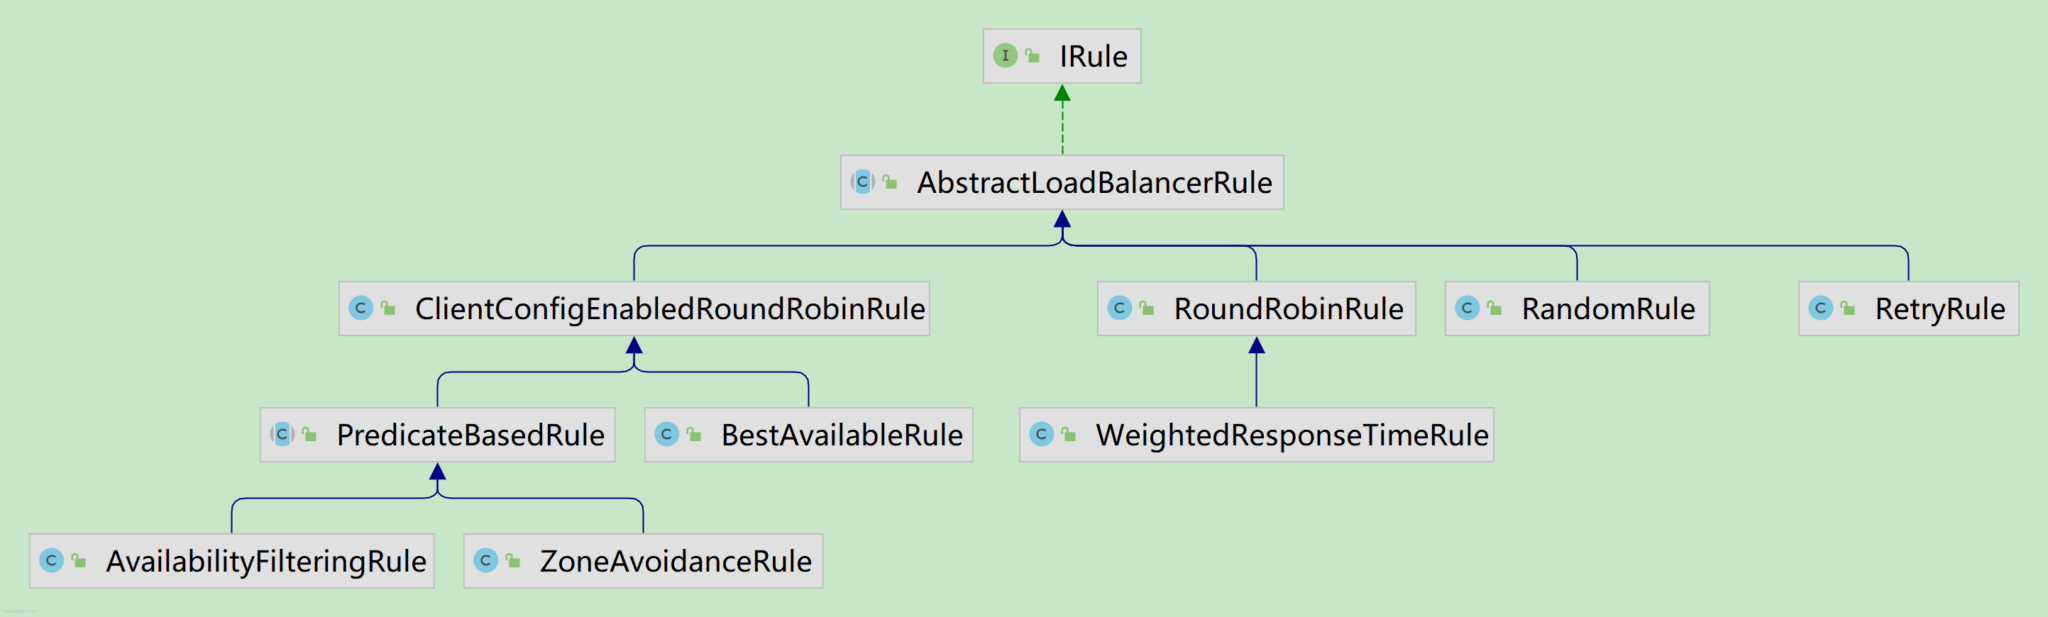The image size is (2048, 617).
Task: Click the green lock icon beside IRule
Action: point(1033,56)
